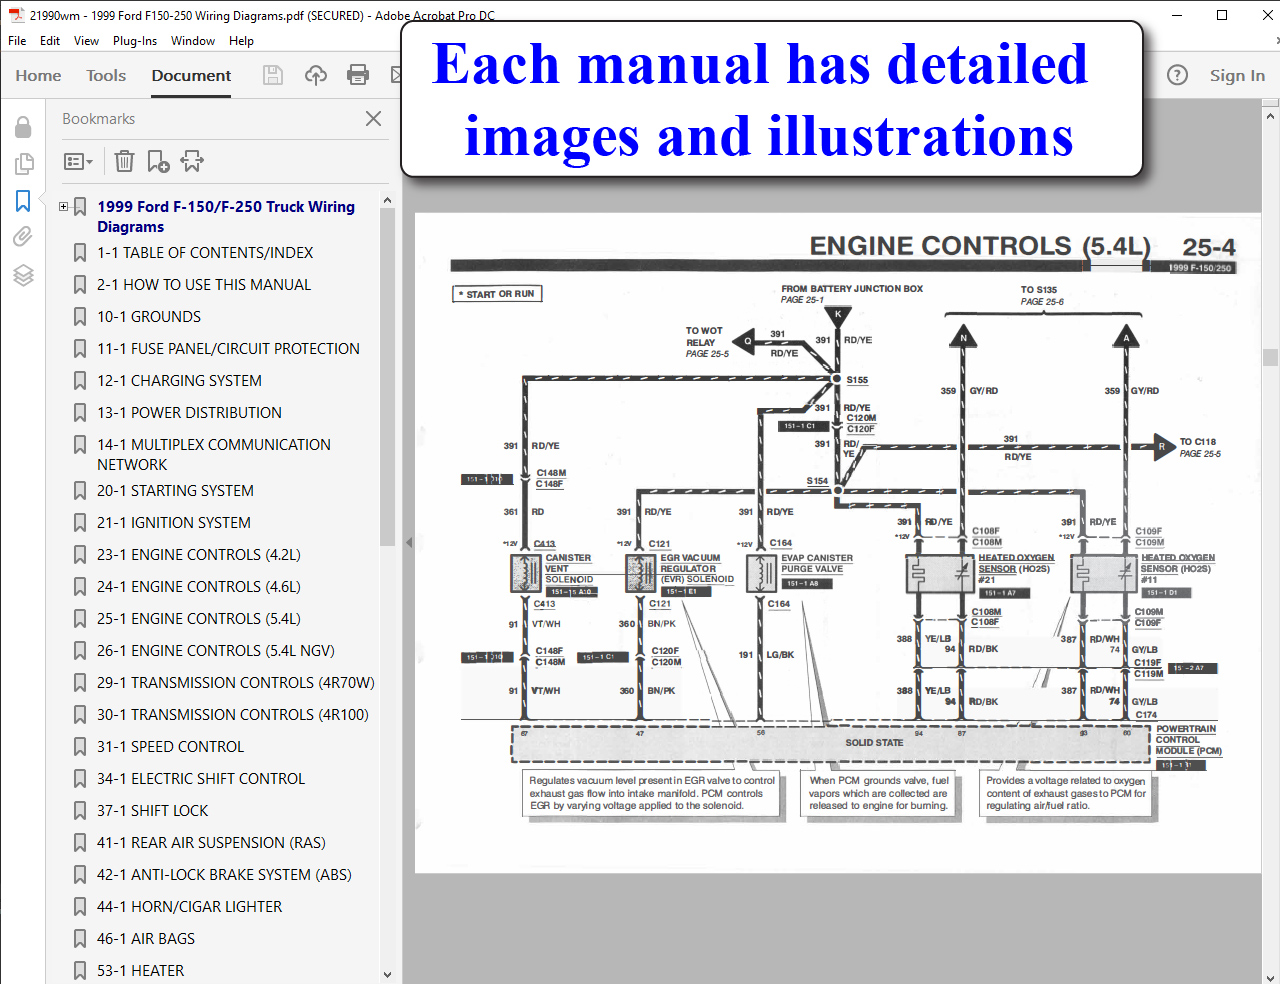Go to the 1-1 TABLE OF CONTENTS/INDEX bookmark
1280x984 pixels.
[x=205, y=253]
